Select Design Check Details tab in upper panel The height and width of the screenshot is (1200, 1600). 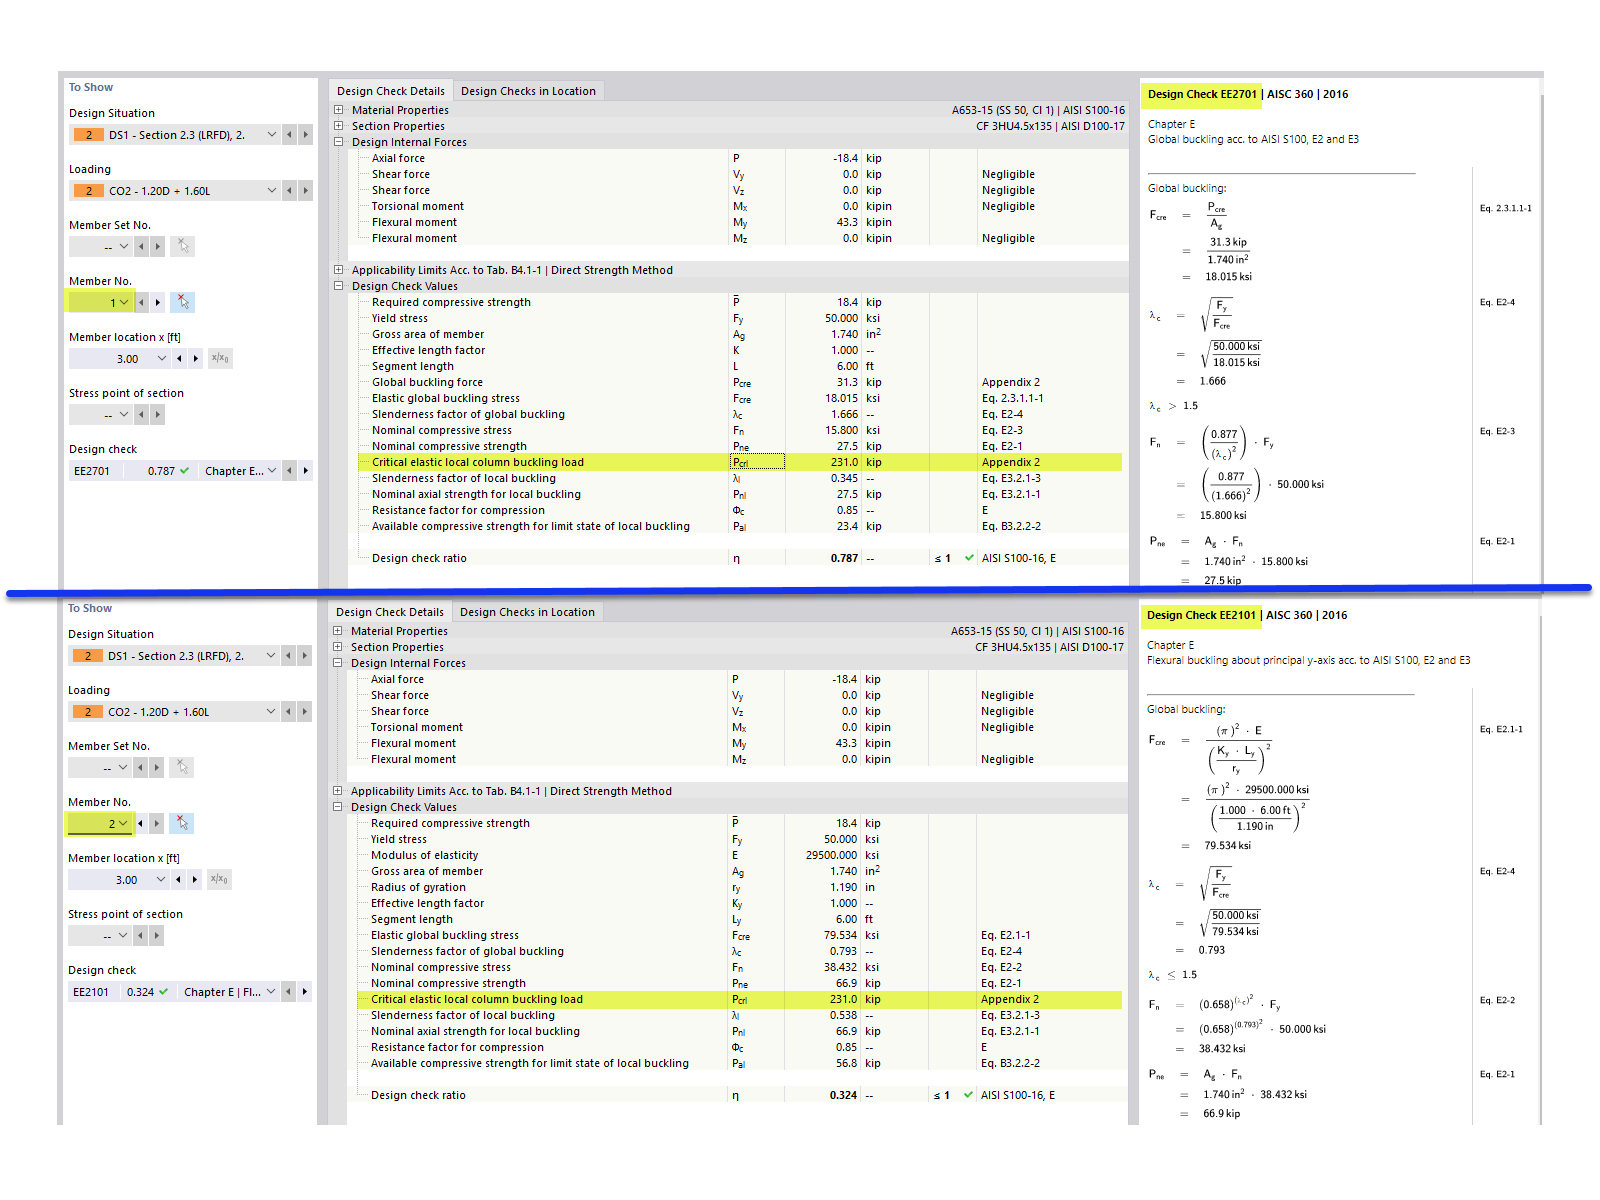pos(391,91)
